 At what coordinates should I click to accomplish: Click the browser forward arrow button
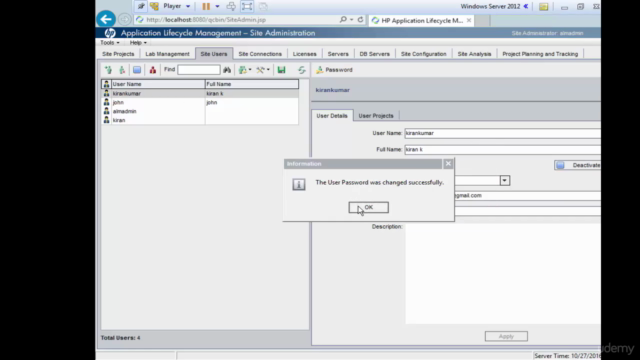[x=124, y=20]
